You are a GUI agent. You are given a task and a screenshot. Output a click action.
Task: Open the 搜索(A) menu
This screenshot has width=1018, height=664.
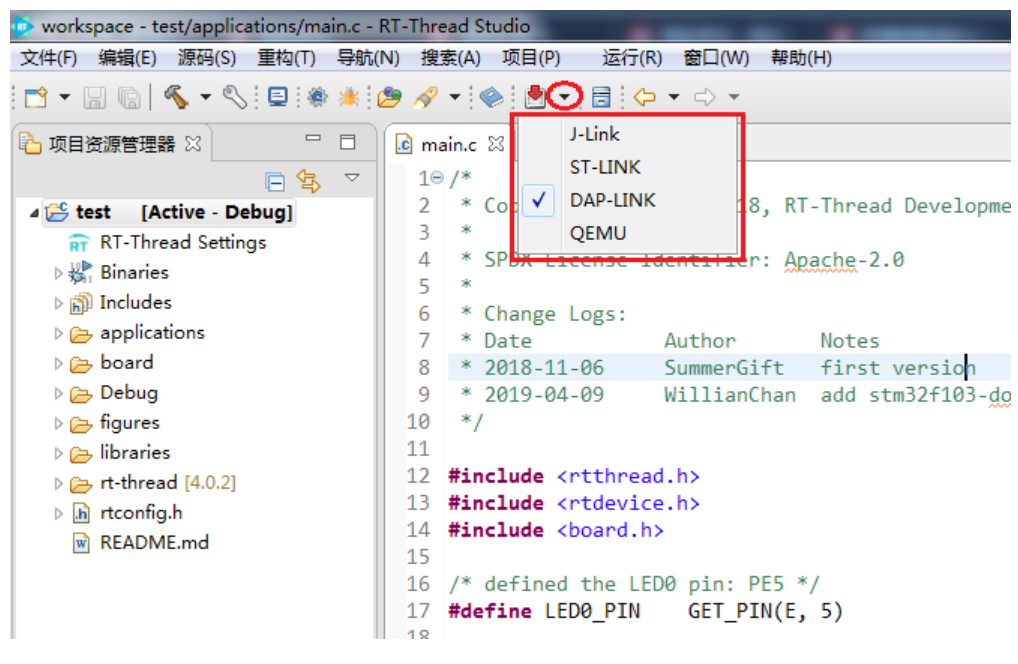coord(451,58)
